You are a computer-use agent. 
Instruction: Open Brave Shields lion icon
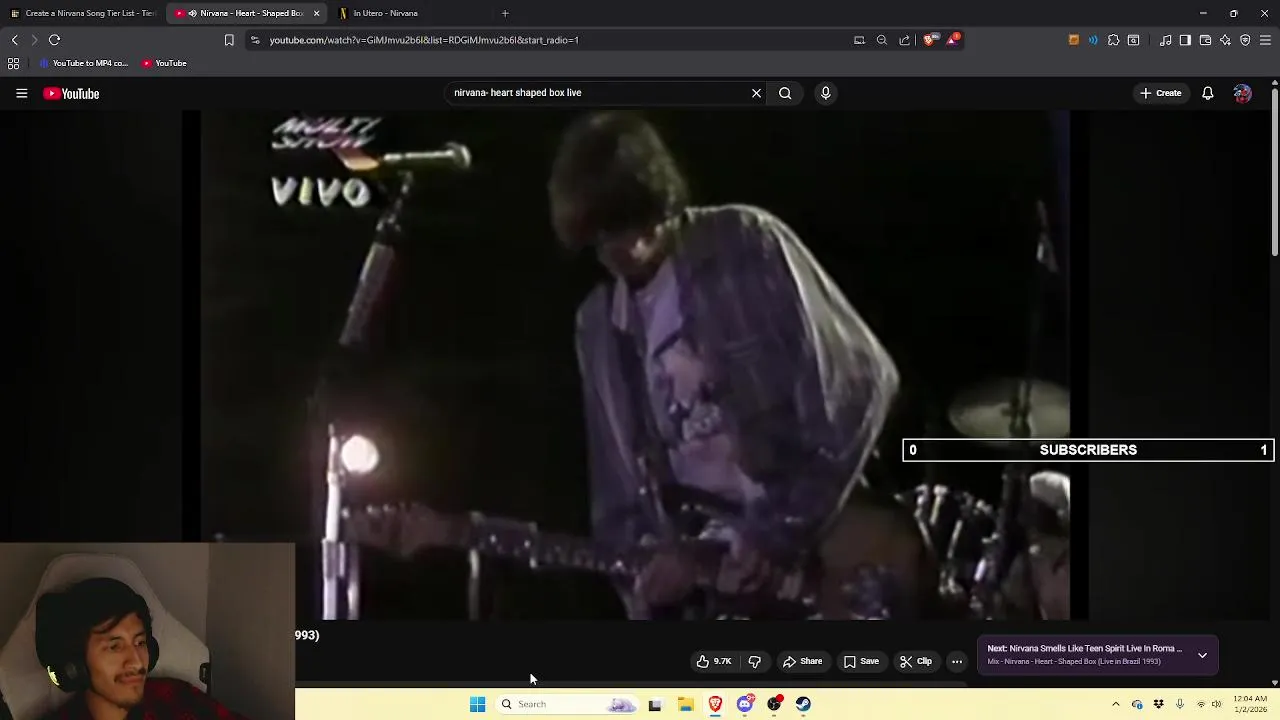tap(930, 40)
